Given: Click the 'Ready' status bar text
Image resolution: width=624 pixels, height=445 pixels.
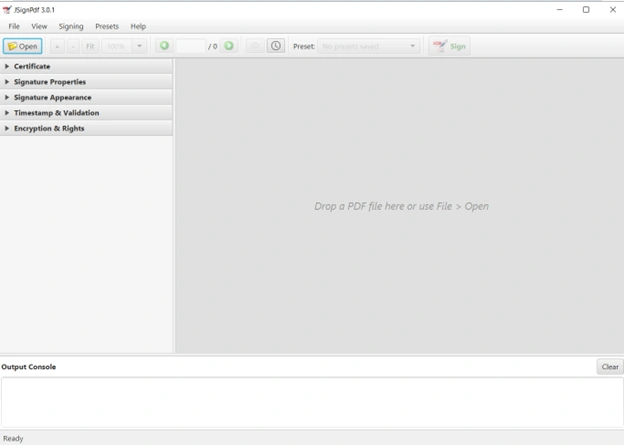Looking at the screenshot, I should pyautogui.click(x=13, y=438).
